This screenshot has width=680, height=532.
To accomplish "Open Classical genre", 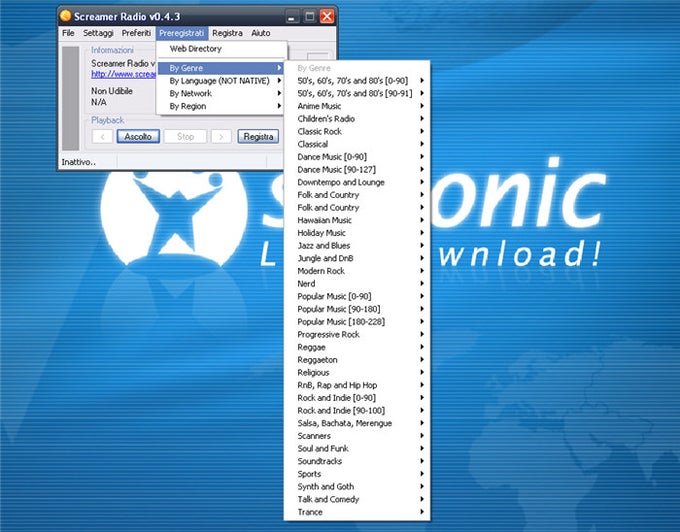I will [357, 144].
